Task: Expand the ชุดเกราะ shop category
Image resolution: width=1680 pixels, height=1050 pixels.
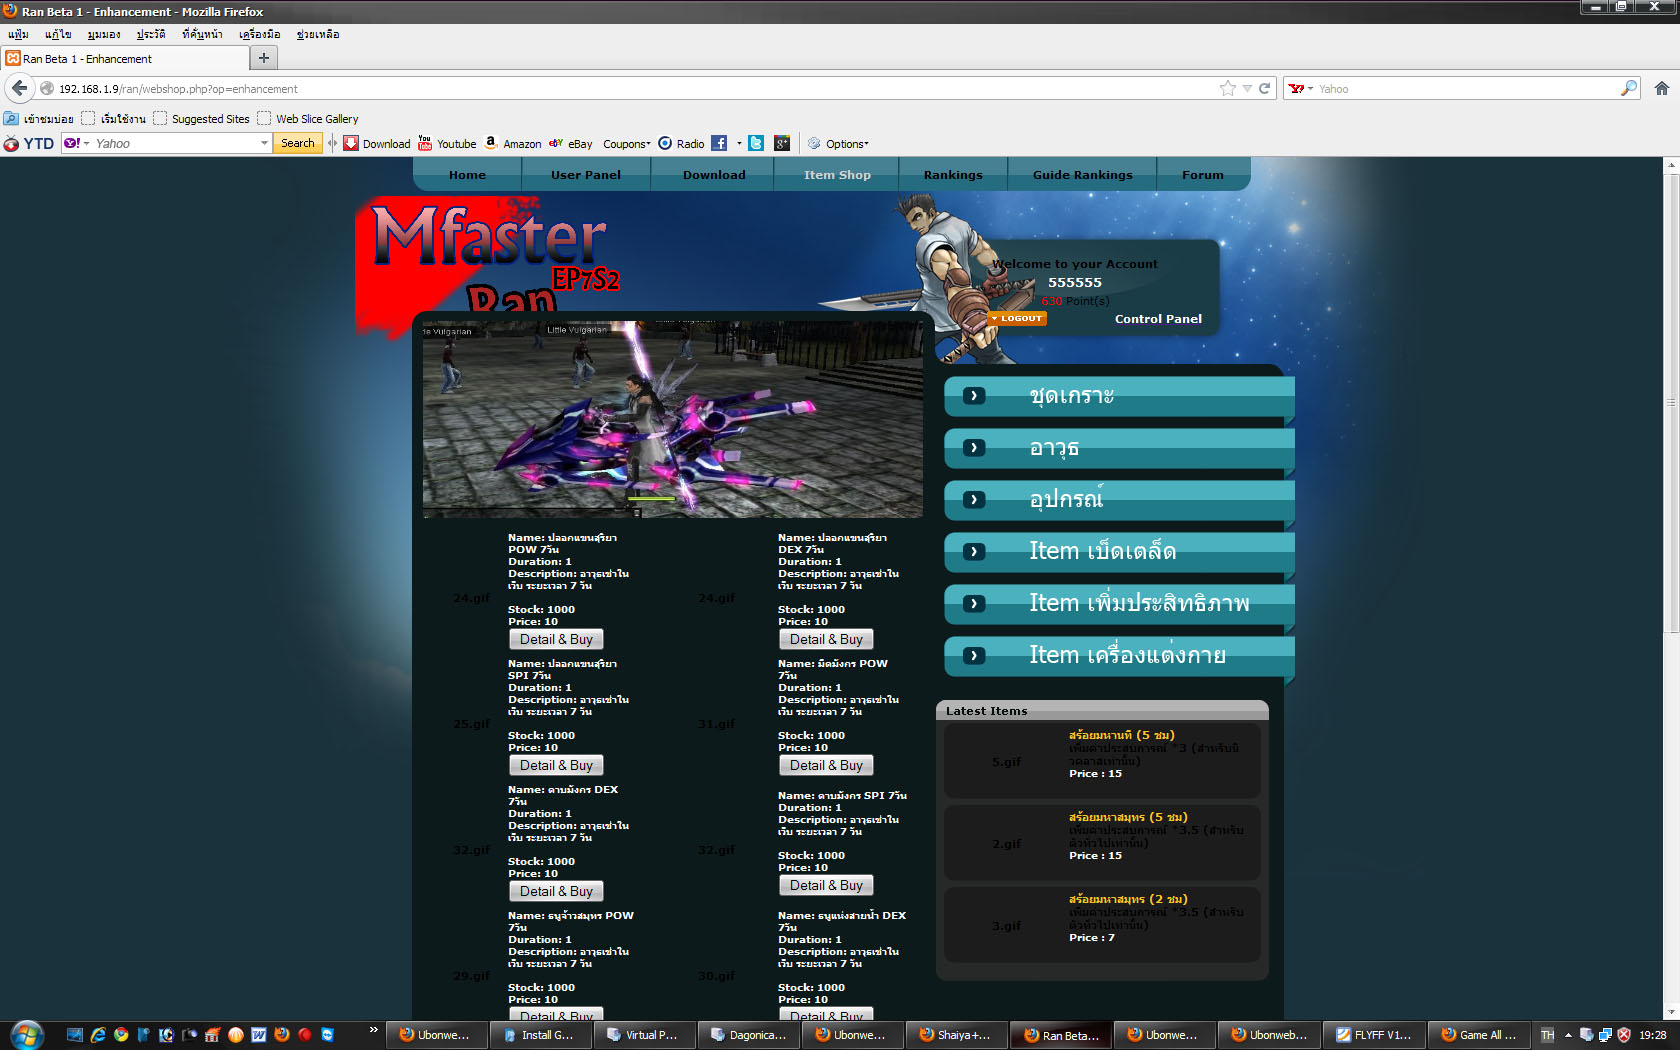Action: pos(1119,396)
